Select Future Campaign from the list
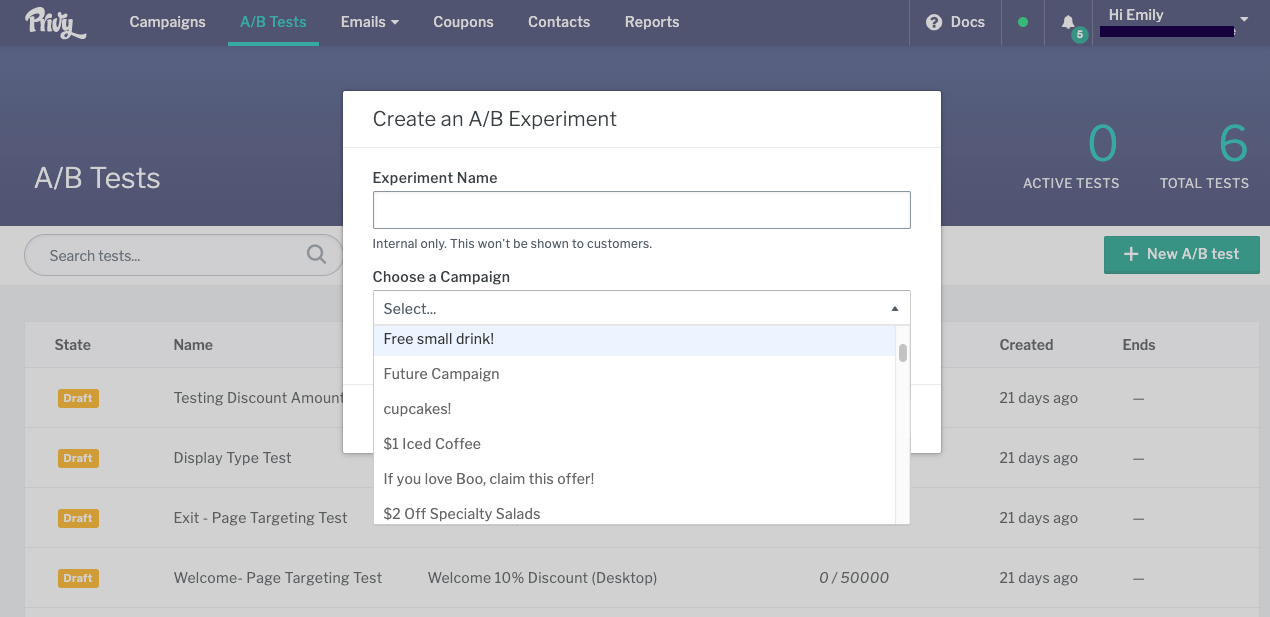 pyautogui.click(x=441, y=374)
